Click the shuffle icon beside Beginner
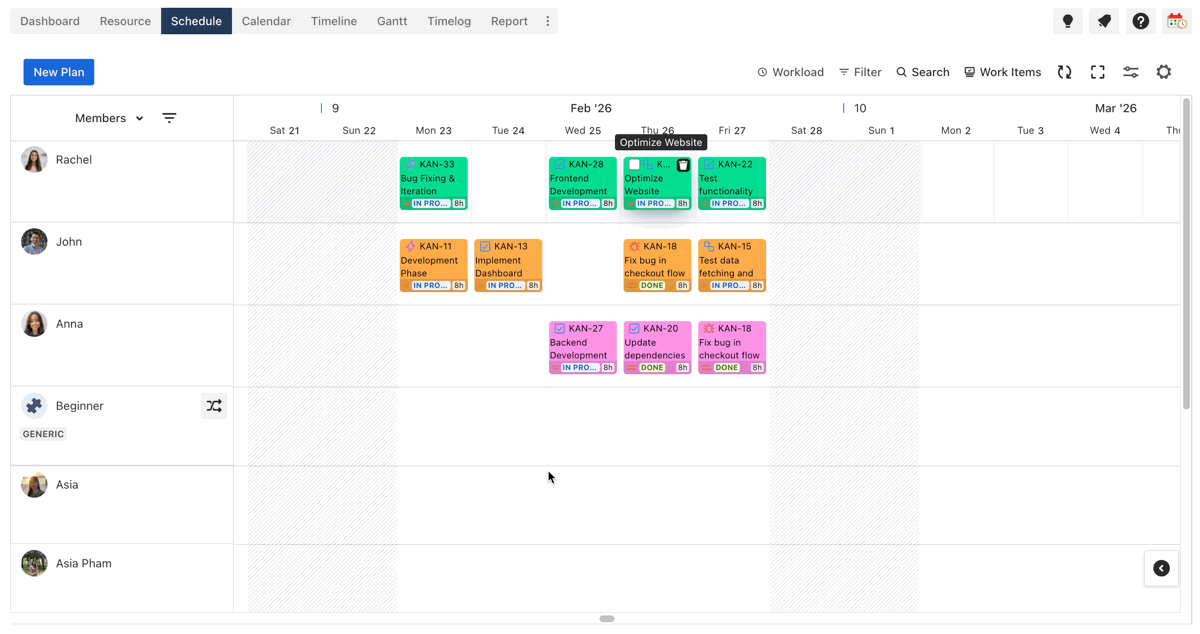The image size is (1200, 634). (214, 406)
